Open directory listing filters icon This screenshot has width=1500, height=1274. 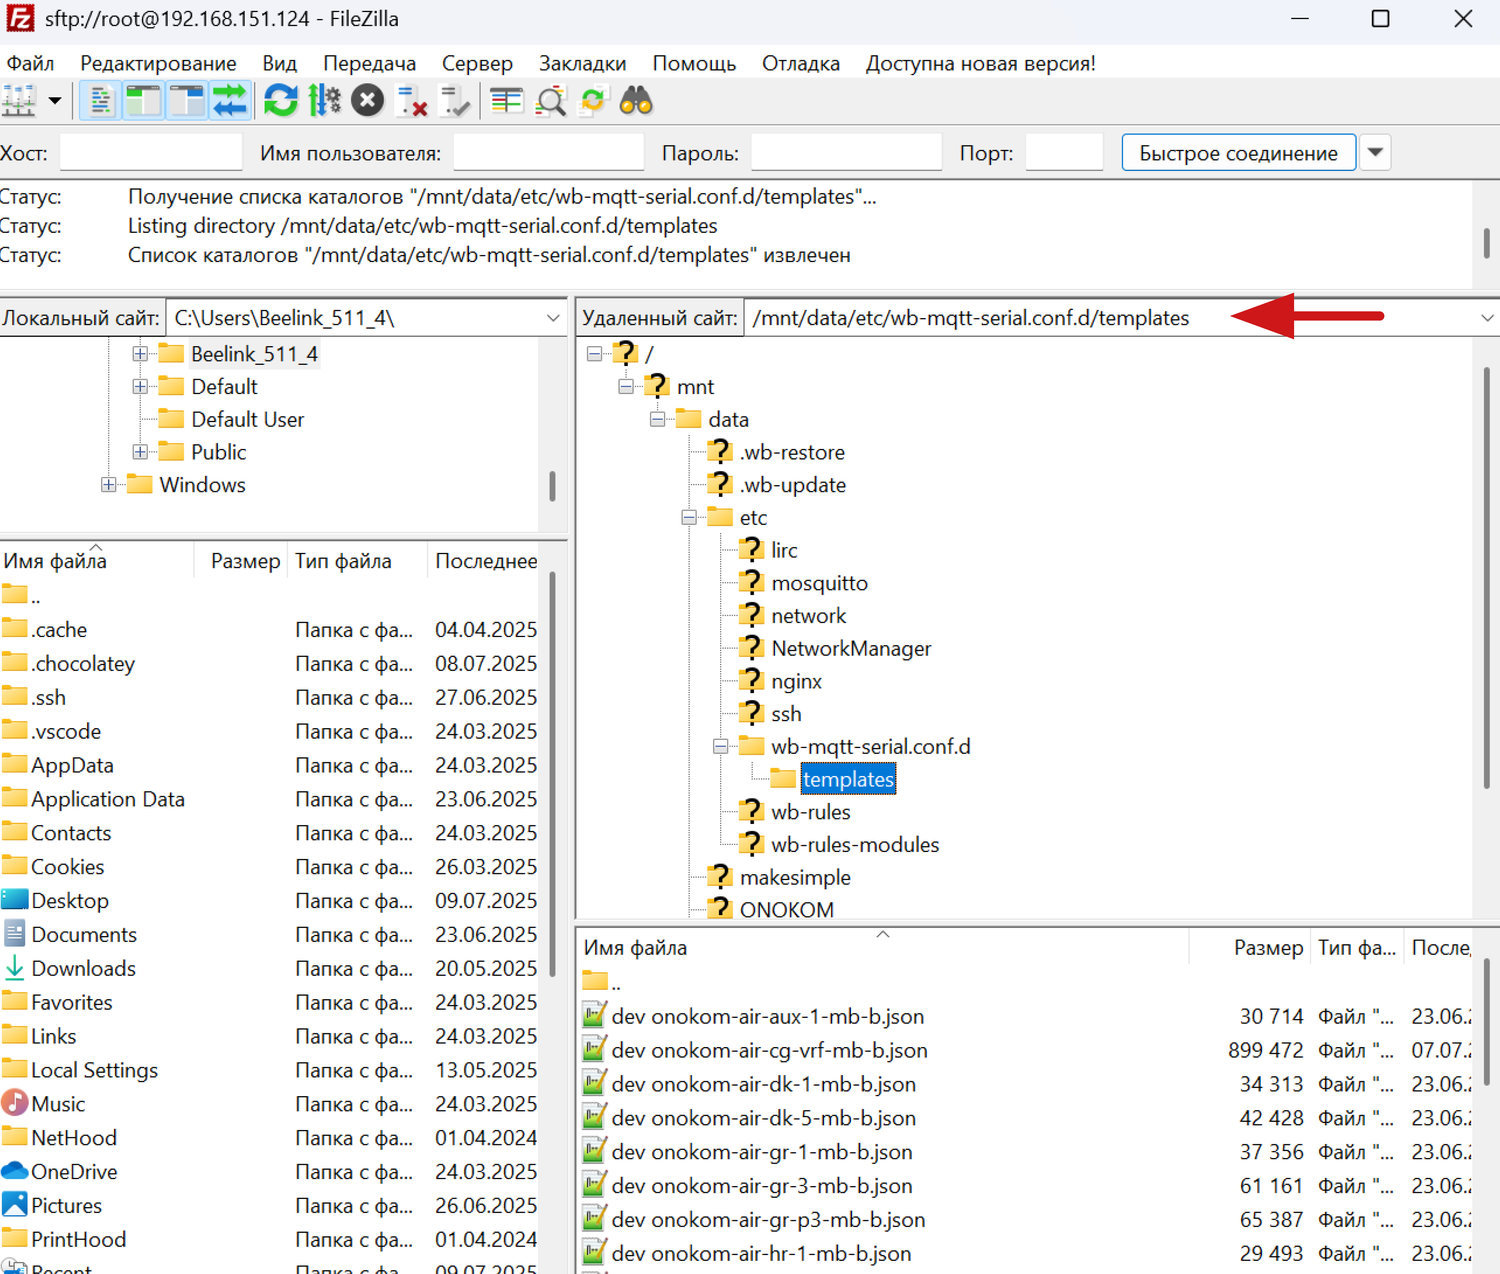tap(507, 101)
